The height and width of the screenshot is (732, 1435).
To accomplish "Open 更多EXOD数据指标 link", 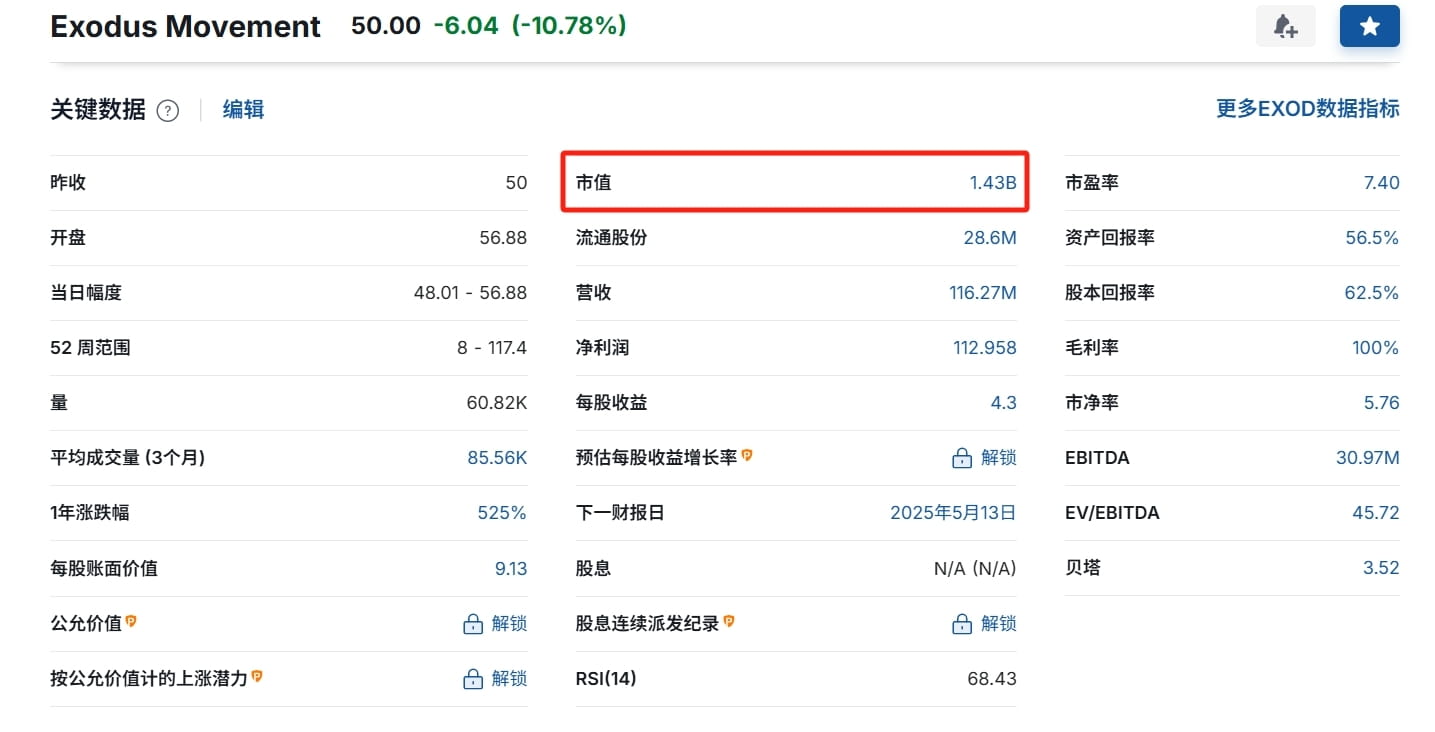I will click(1307, 109).
